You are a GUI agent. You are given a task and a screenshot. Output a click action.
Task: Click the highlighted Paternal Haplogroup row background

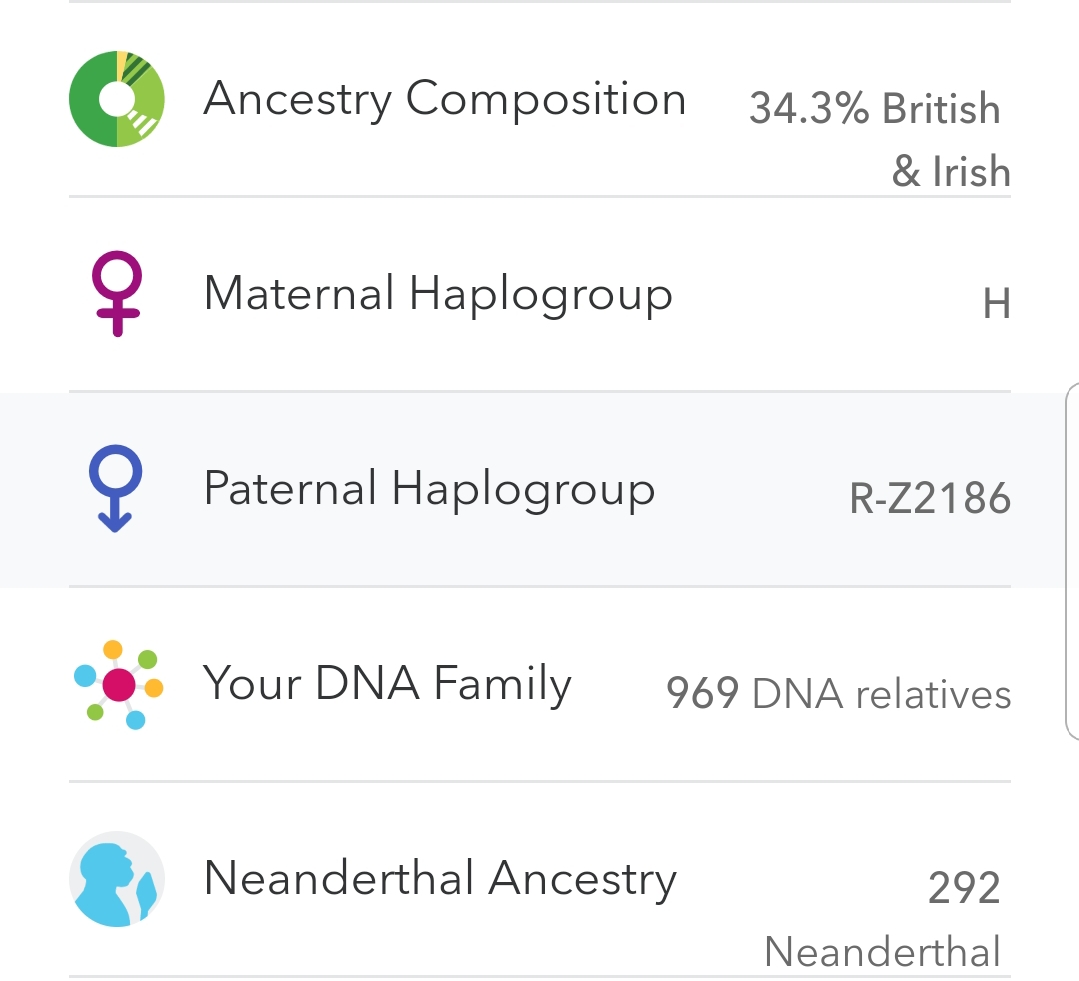pyautogui.click(x=540, y=490)
